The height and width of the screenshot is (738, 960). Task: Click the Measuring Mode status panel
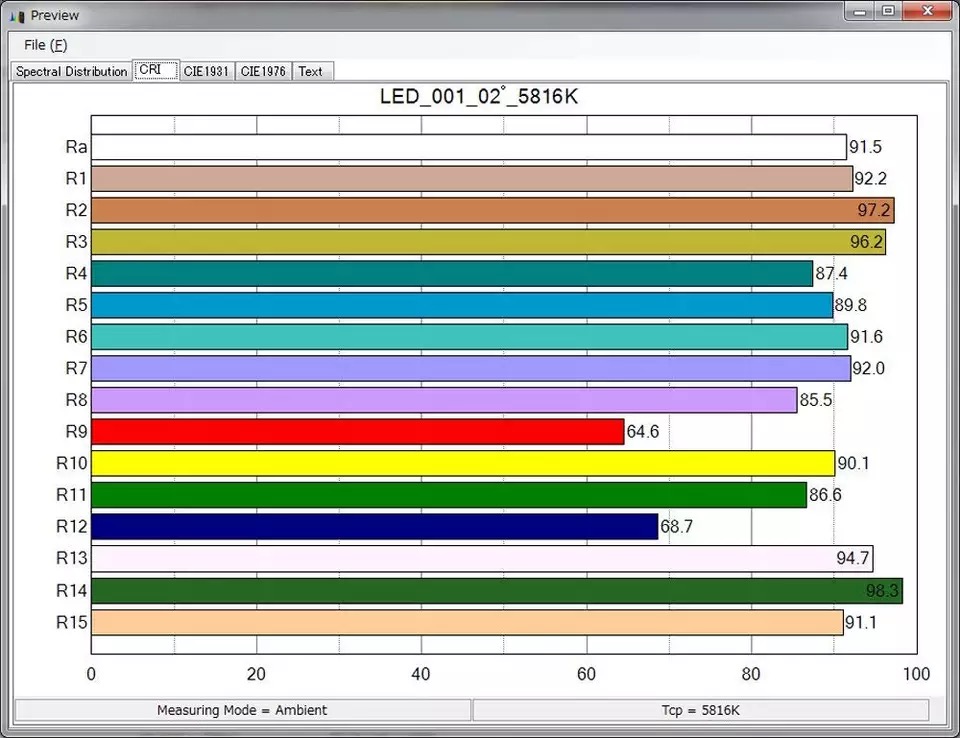point(242,710)
